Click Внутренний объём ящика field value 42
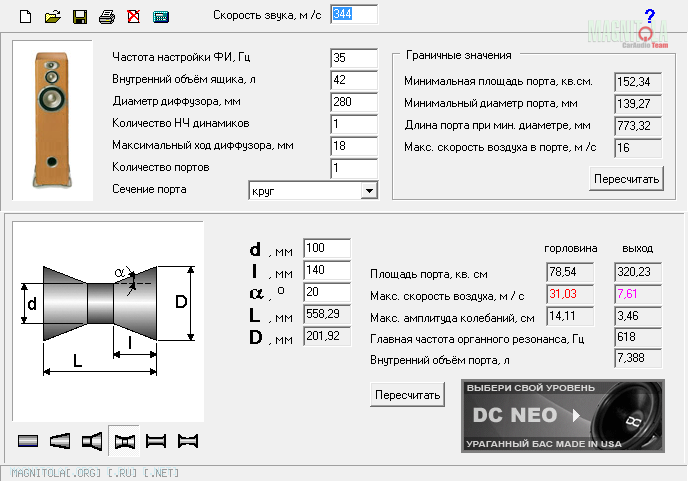Viewport: 688px width, 482px height. (x=354, y=80)
